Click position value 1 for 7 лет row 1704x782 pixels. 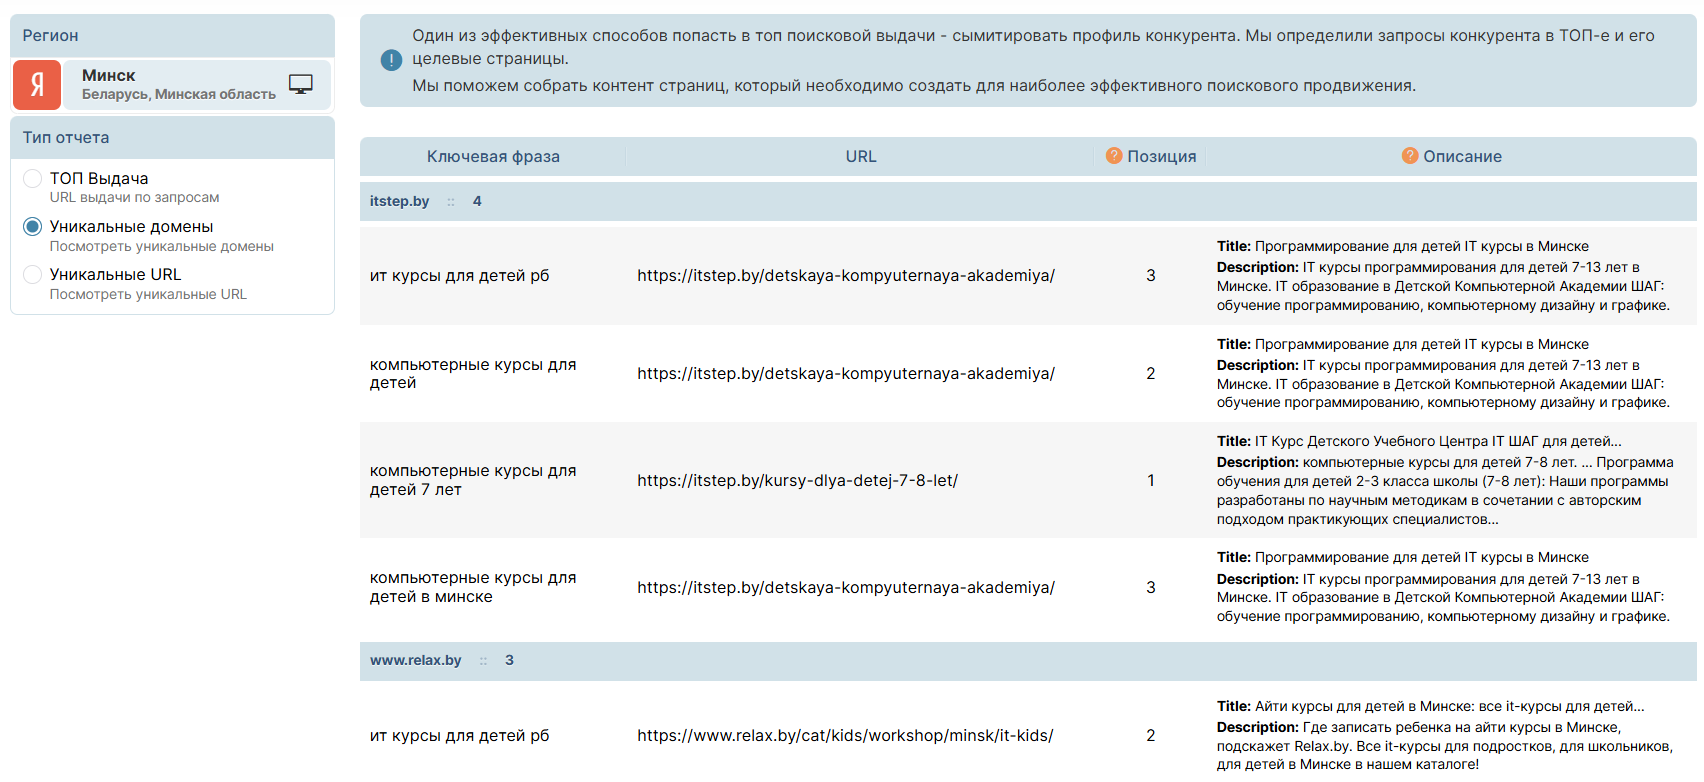coord(1151,480)
